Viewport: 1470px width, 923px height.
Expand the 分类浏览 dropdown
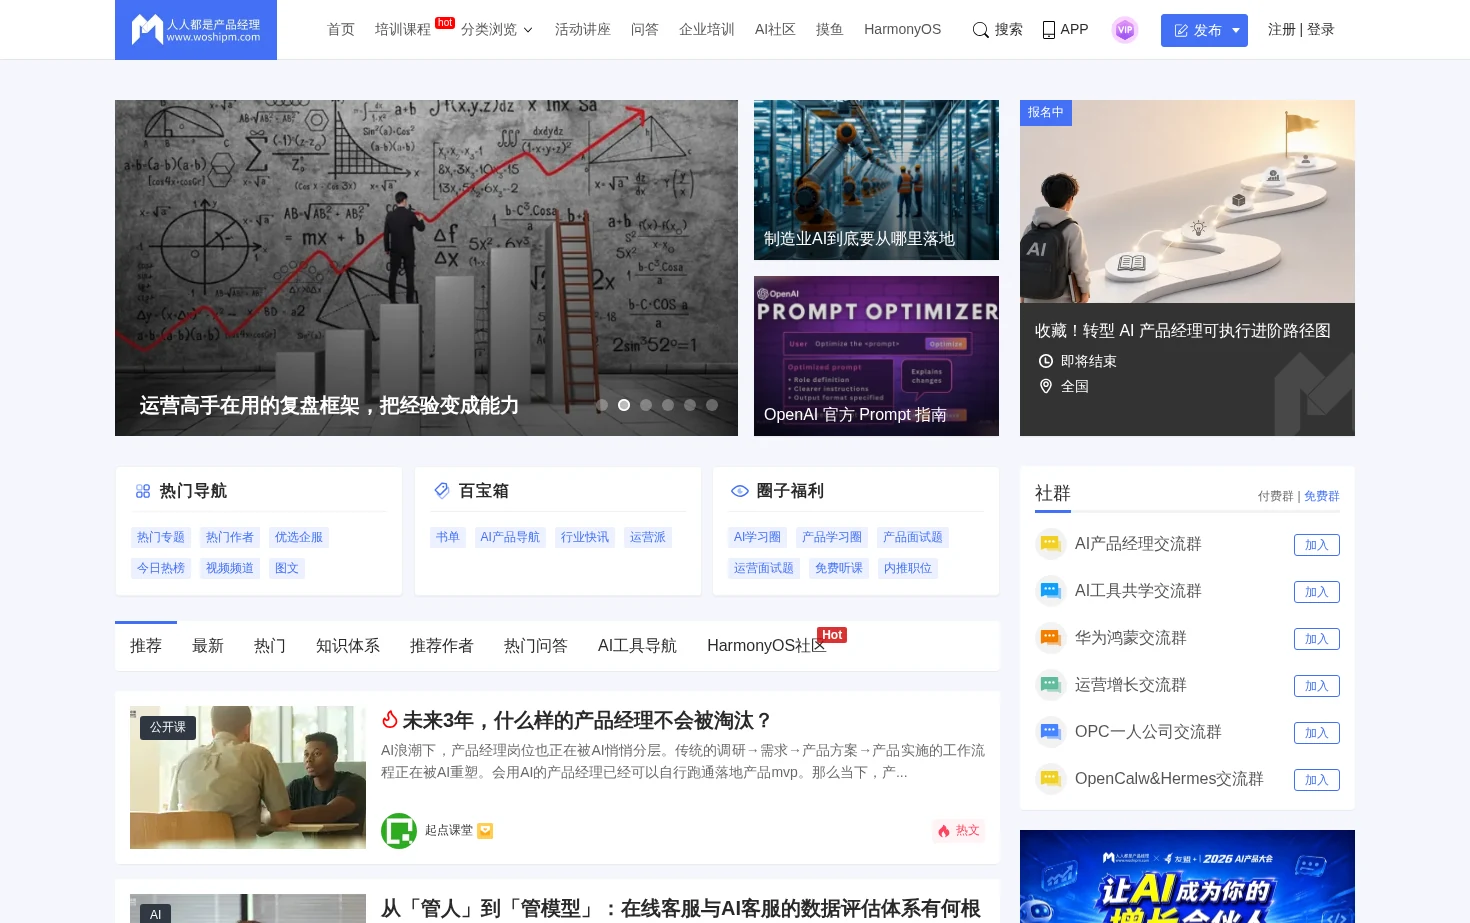click(497, 30)
